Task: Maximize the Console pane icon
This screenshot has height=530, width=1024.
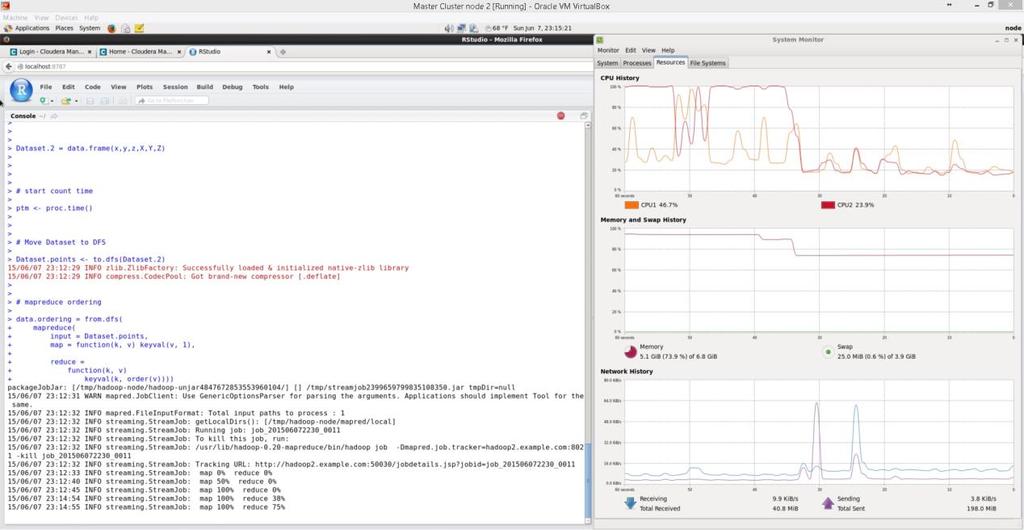Action: tap(584, 116)
